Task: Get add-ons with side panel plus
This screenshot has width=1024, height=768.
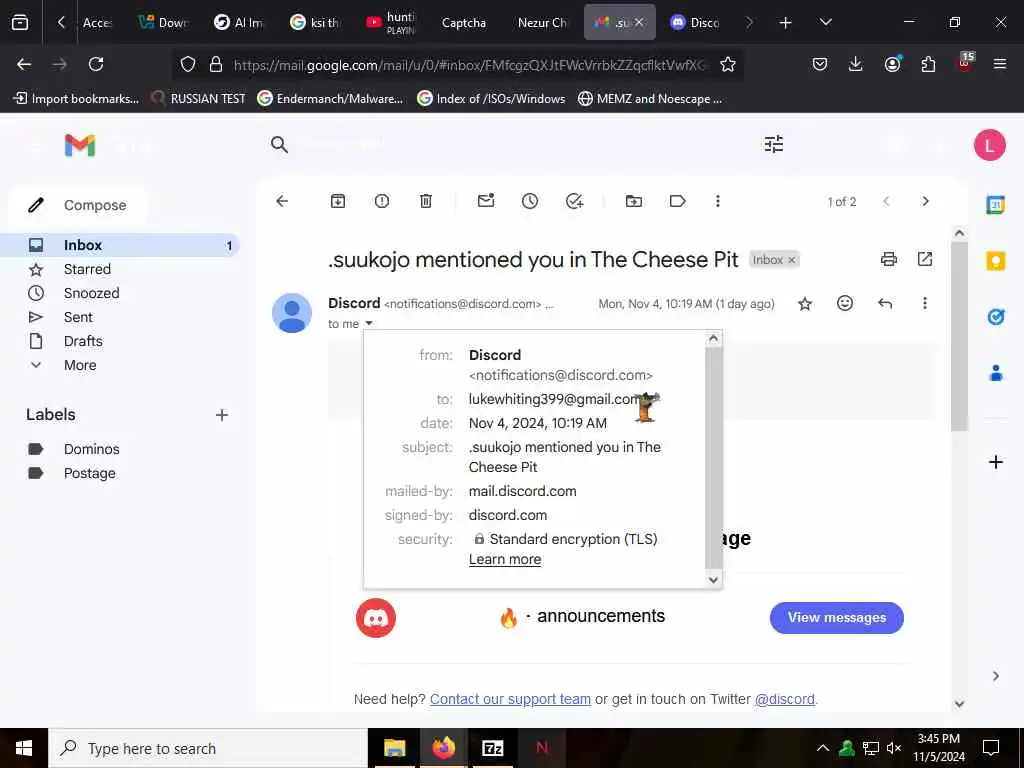Action: [995, 462]
